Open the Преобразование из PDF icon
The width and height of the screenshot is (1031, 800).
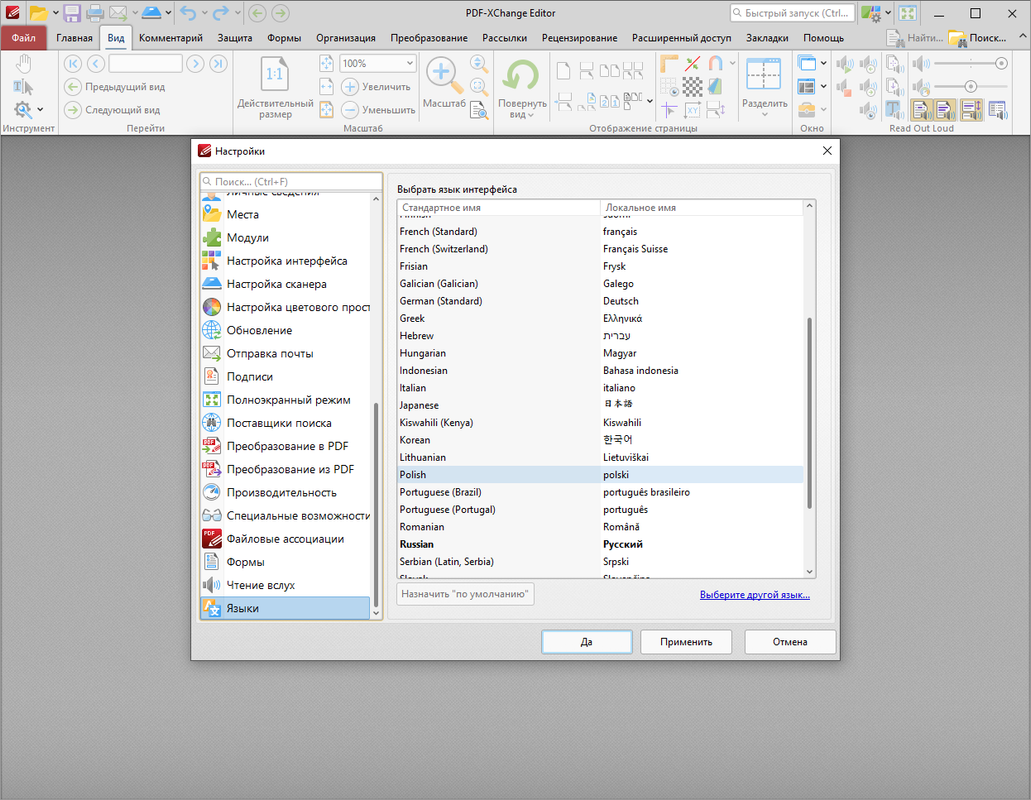(x=212, y=469)
